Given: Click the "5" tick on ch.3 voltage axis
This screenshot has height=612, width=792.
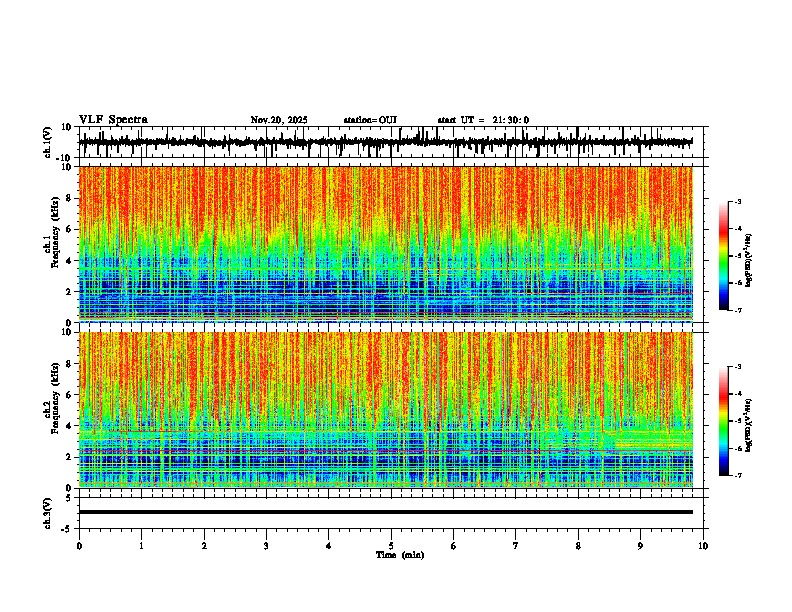Looking at the screenshot, I should tap(69, 498).
